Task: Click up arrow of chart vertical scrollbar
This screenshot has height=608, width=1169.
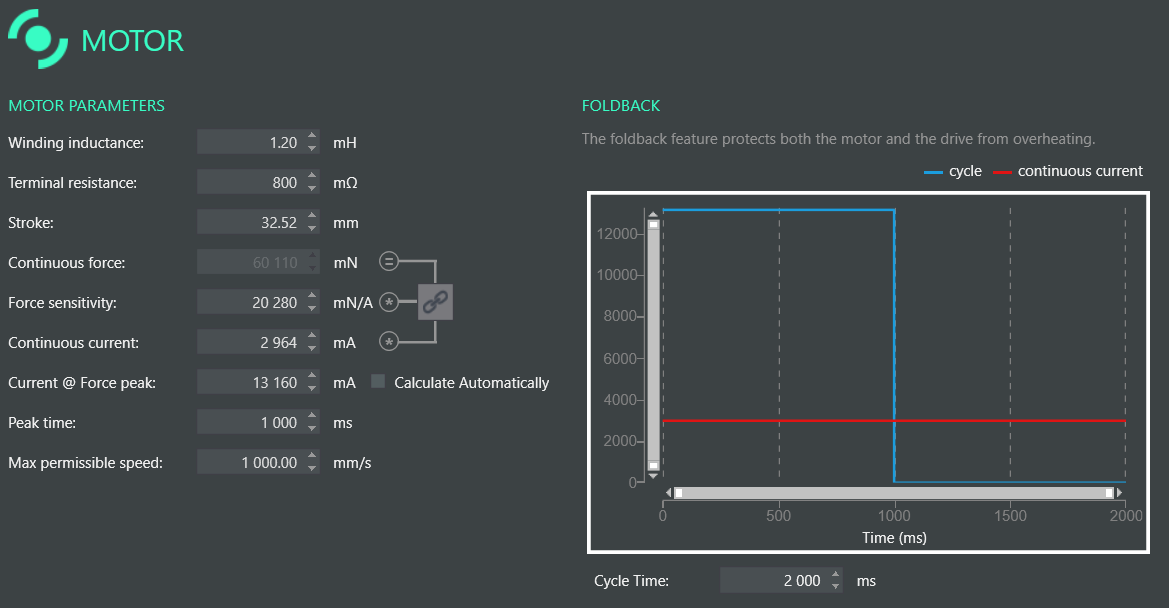Action: coord(653,215)
